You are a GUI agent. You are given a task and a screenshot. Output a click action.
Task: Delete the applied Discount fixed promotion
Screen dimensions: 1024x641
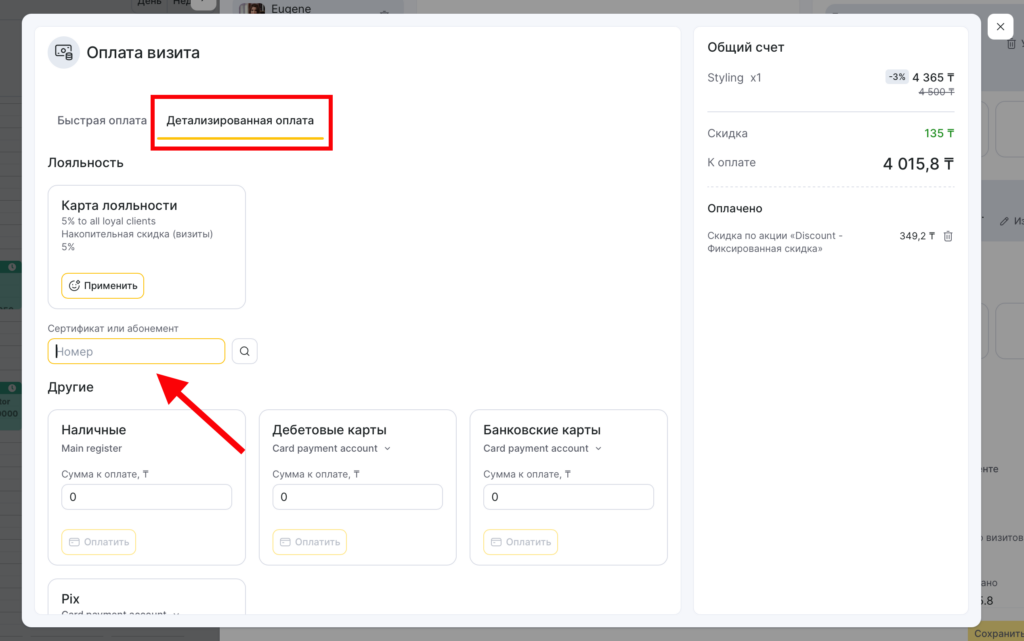948,236
